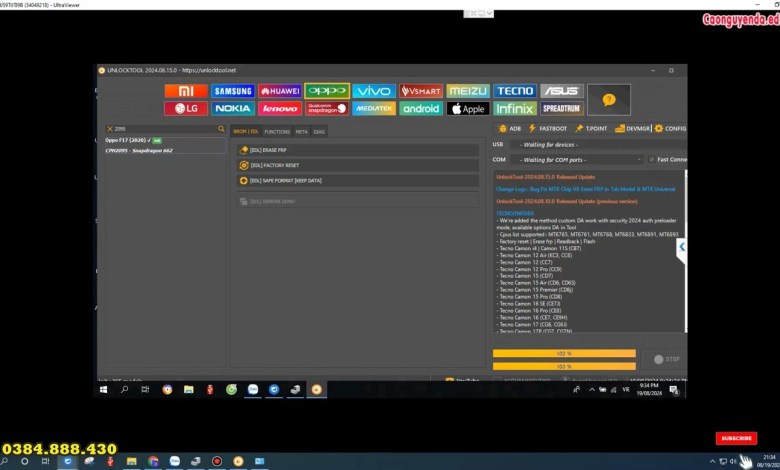Select the Apple brand icon
This screenshot has height=470, width=780.
click(x=467, y=108)
